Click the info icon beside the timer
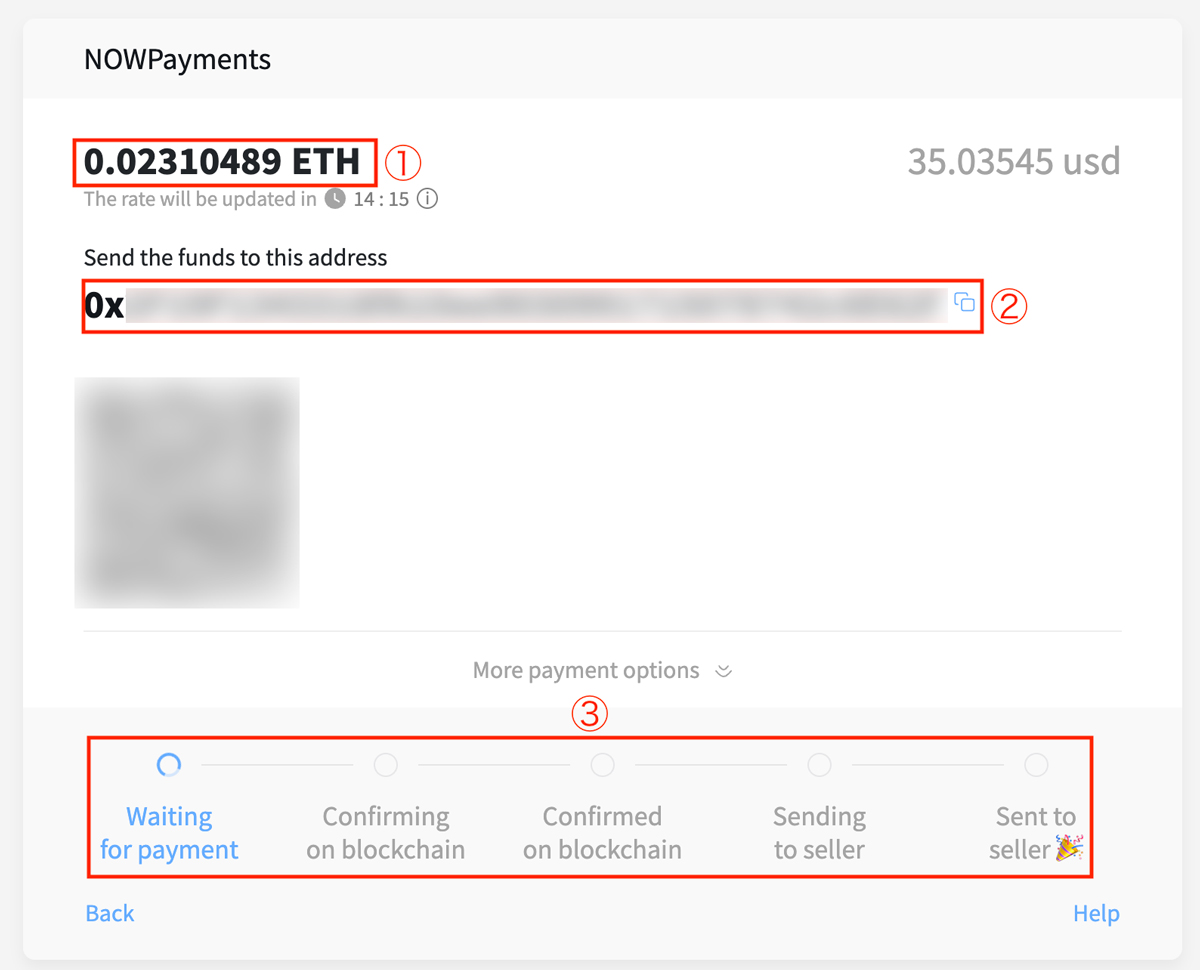The height and width of the screenshot is (970, 1200). 427,199
